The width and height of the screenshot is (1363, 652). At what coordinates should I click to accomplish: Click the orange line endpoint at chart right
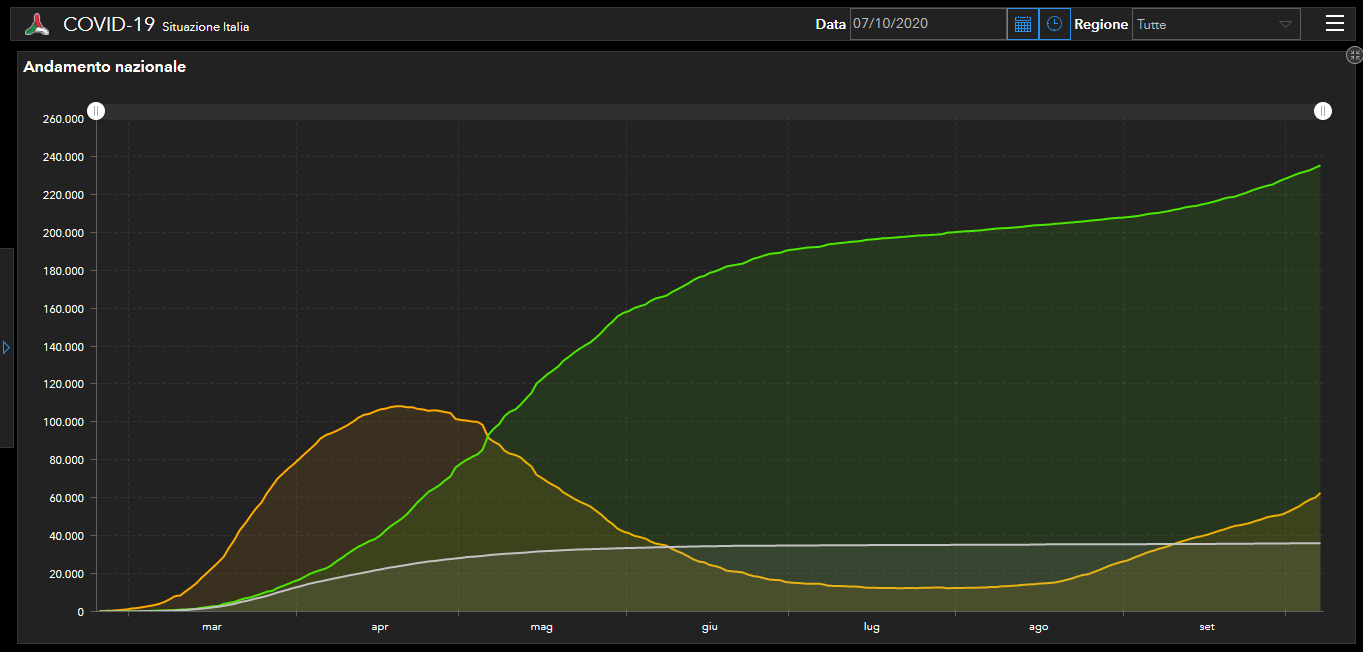(1320, 493)
